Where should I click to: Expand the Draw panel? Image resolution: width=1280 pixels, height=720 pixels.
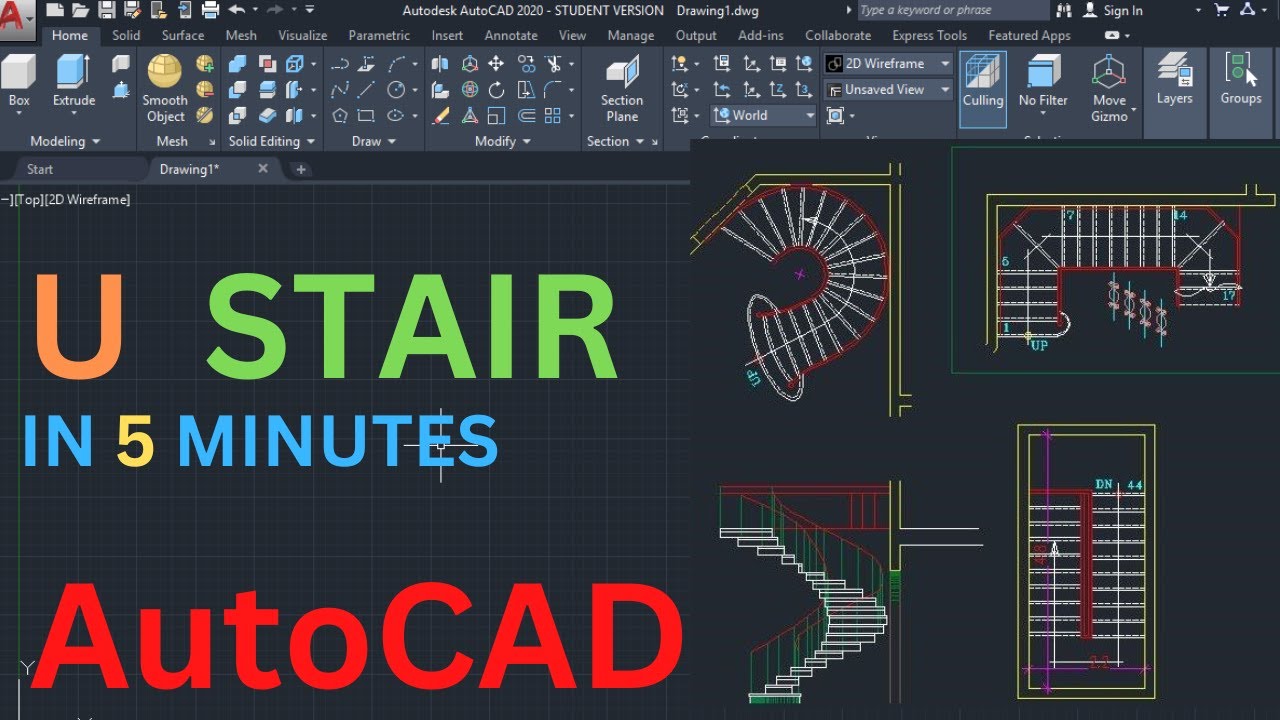374,141
